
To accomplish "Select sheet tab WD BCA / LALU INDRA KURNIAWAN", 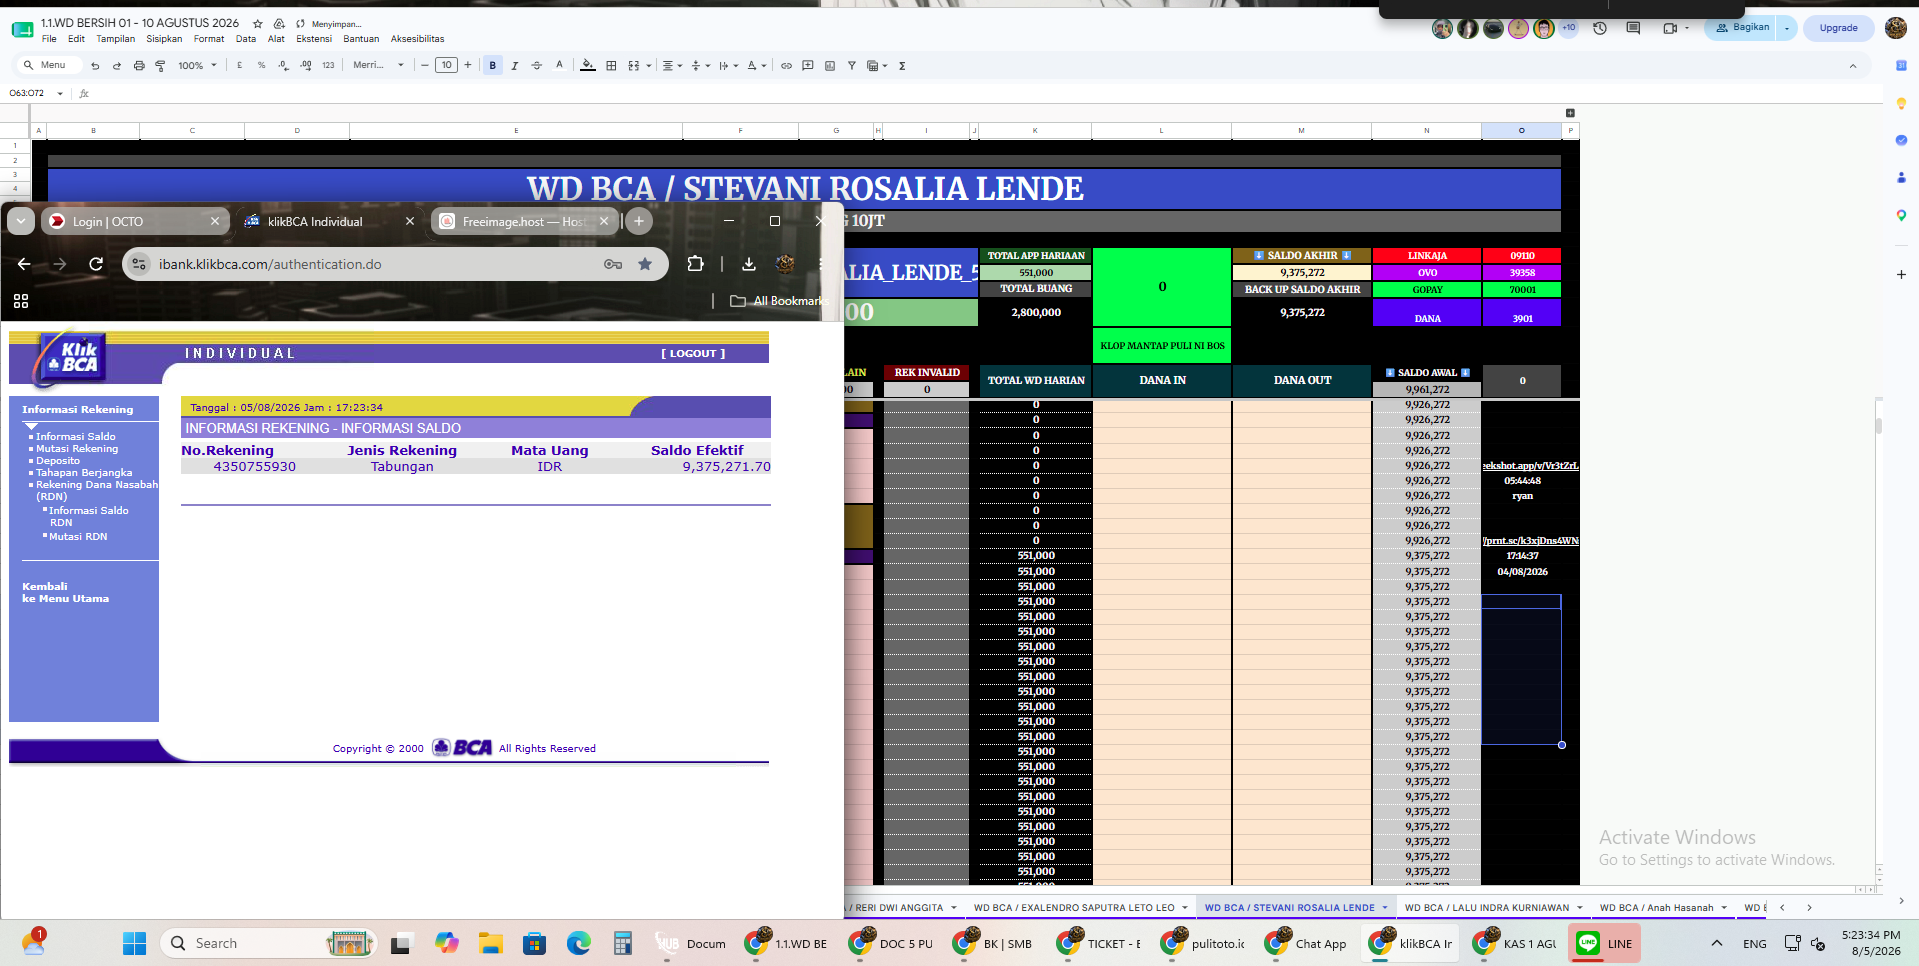I will [x=1487, y=908].
